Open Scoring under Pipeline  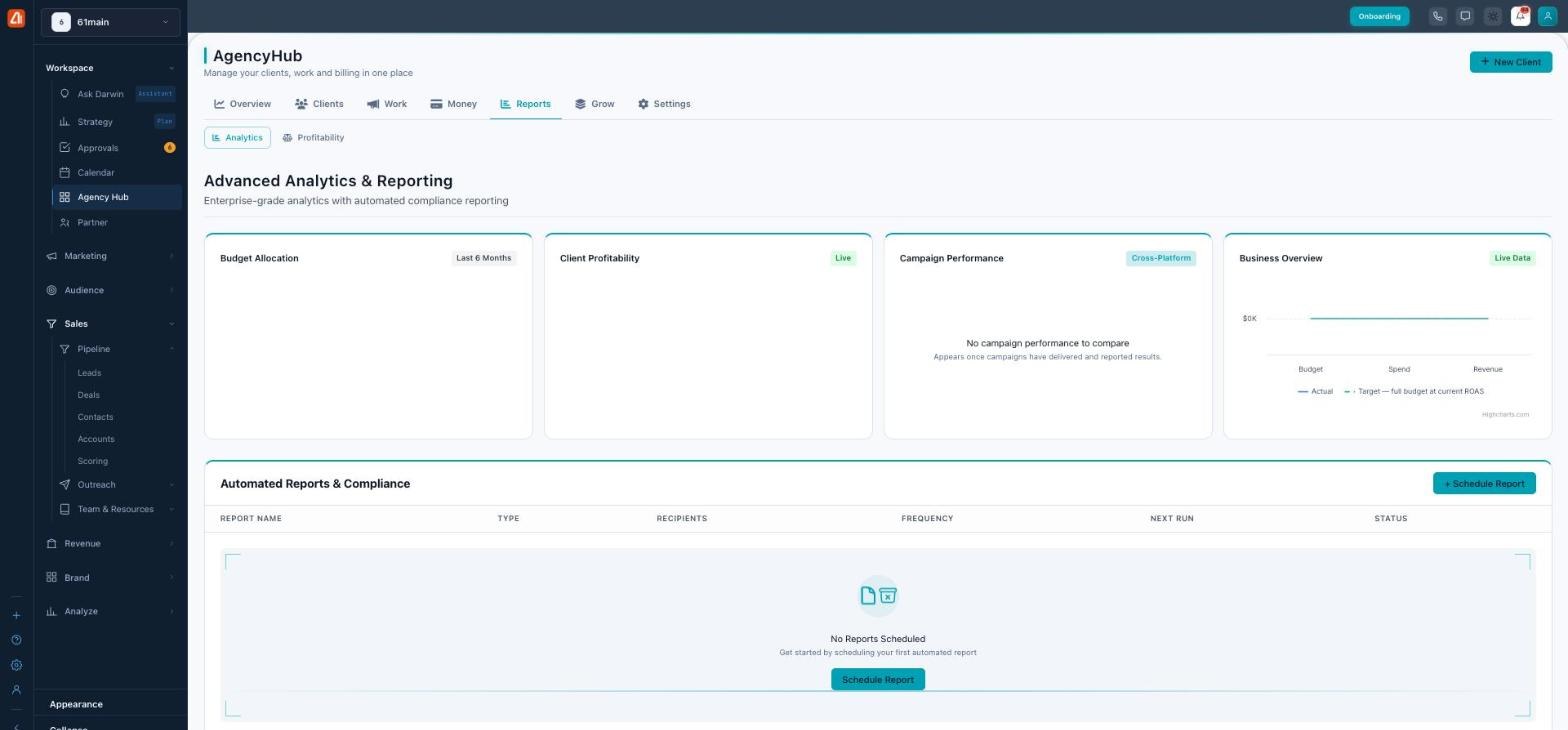coord(92,461)
